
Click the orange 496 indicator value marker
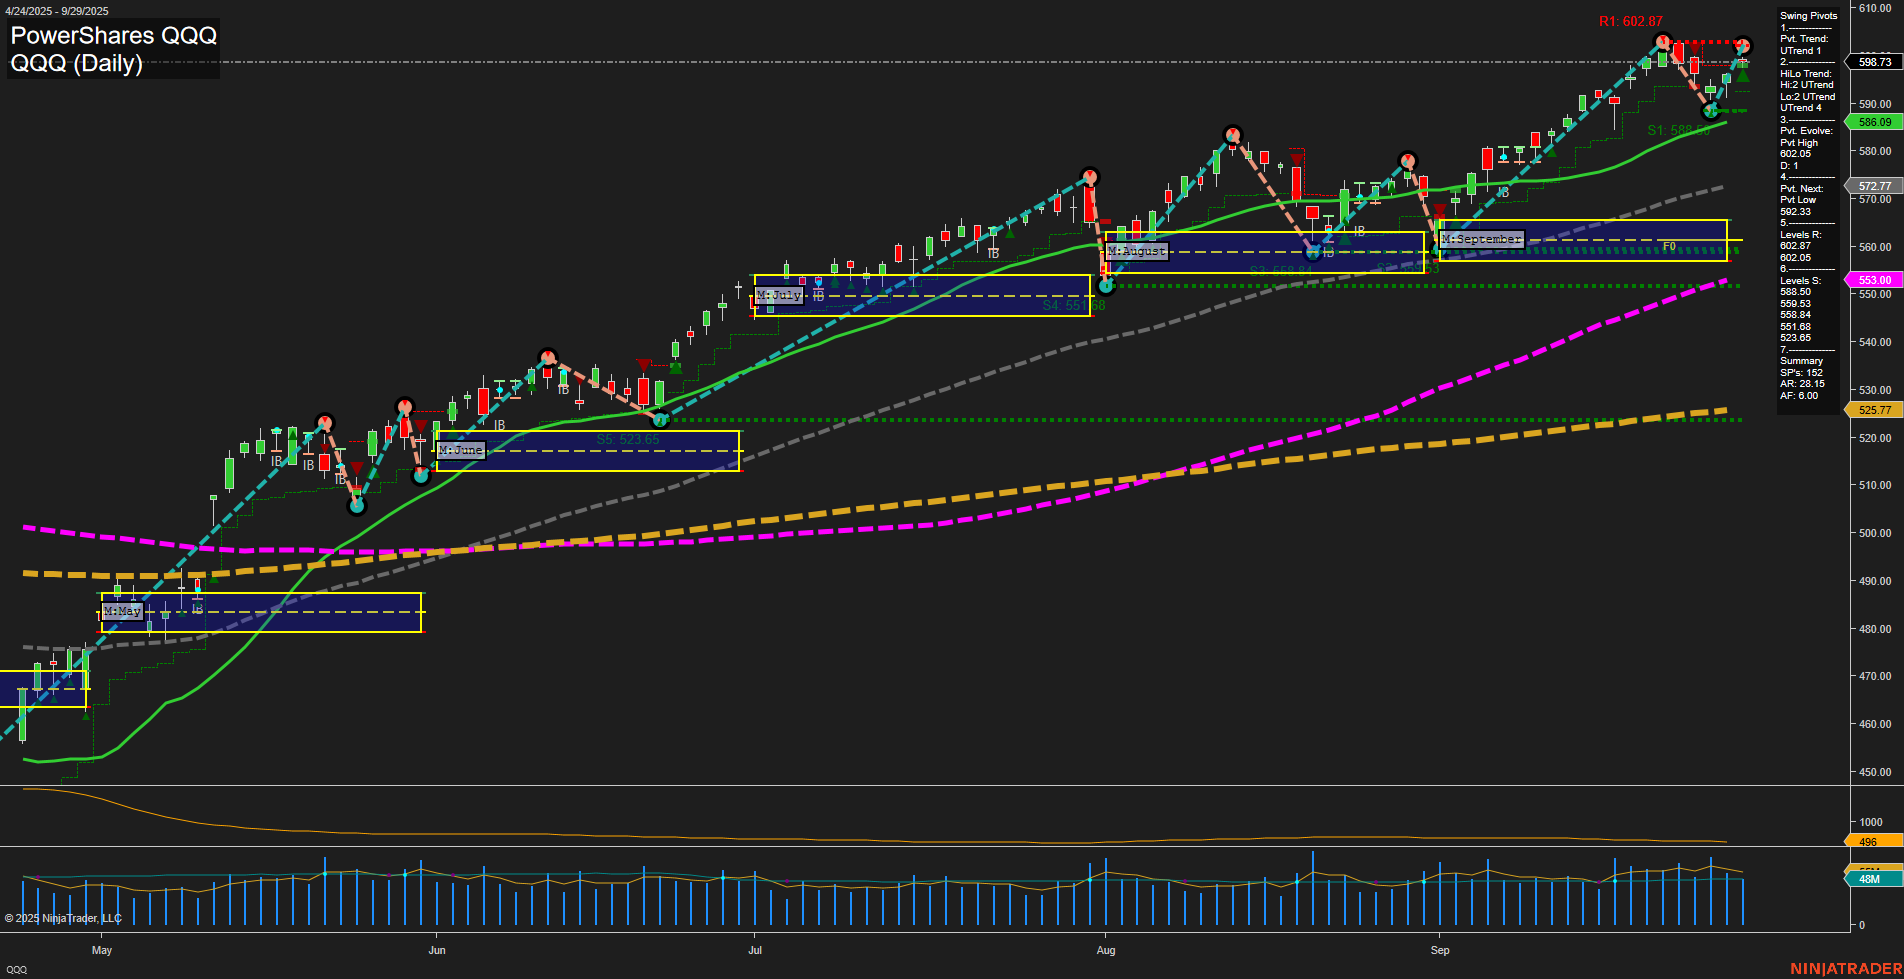(x=1868, y=842)
